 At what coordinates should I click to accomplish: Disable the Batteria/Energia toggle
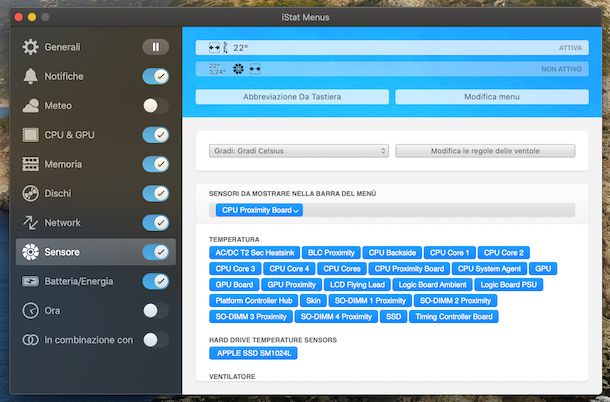[156, 281]
